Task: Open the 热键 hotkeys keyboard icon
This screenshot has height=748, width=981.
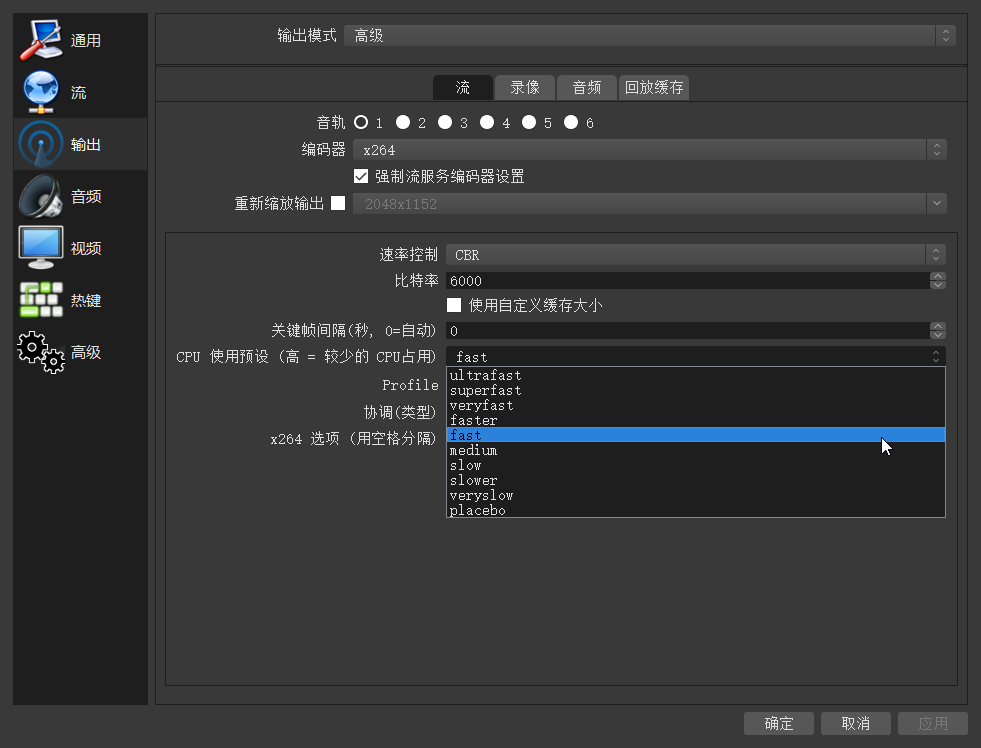Action: point(41,300)
